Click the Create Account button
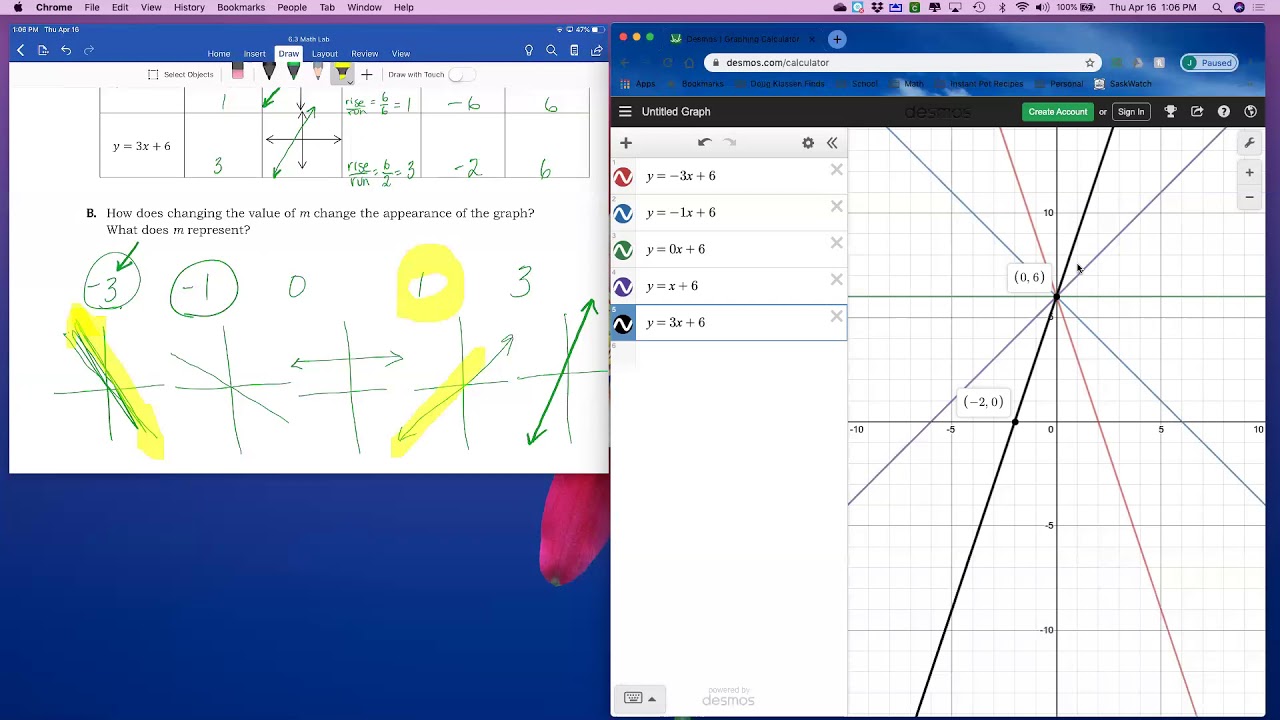 click(1057, 112)
